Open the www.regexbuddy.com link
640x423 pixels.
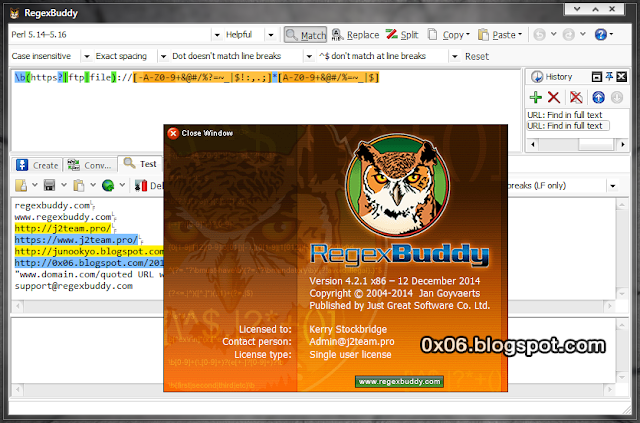tap(399, 381)
